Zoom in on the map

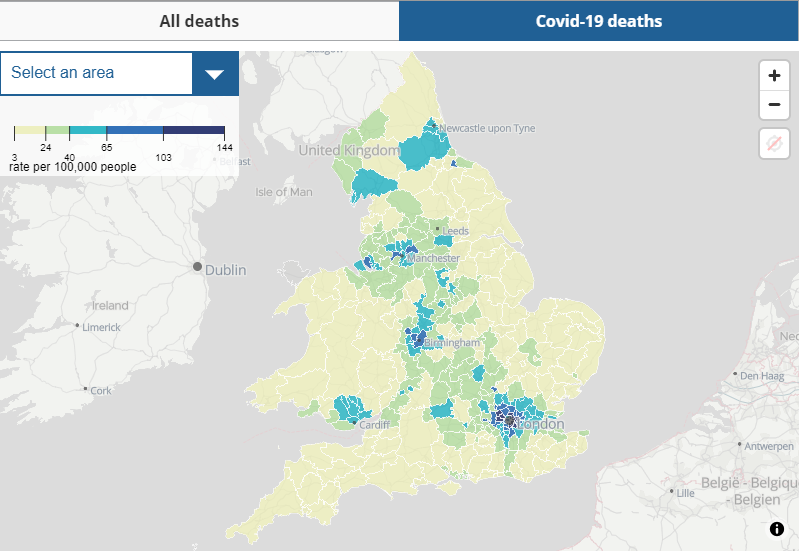(x=773, y=76)
